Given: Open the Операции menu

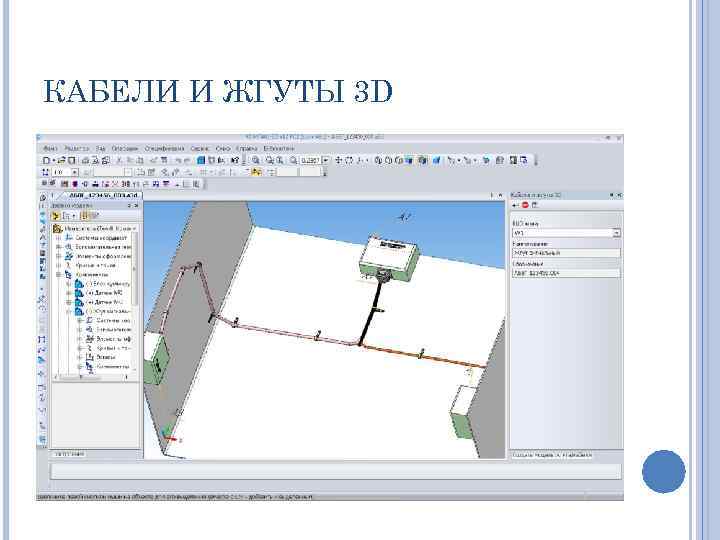Looking at the screenshot, I should (x=125, y=149).
